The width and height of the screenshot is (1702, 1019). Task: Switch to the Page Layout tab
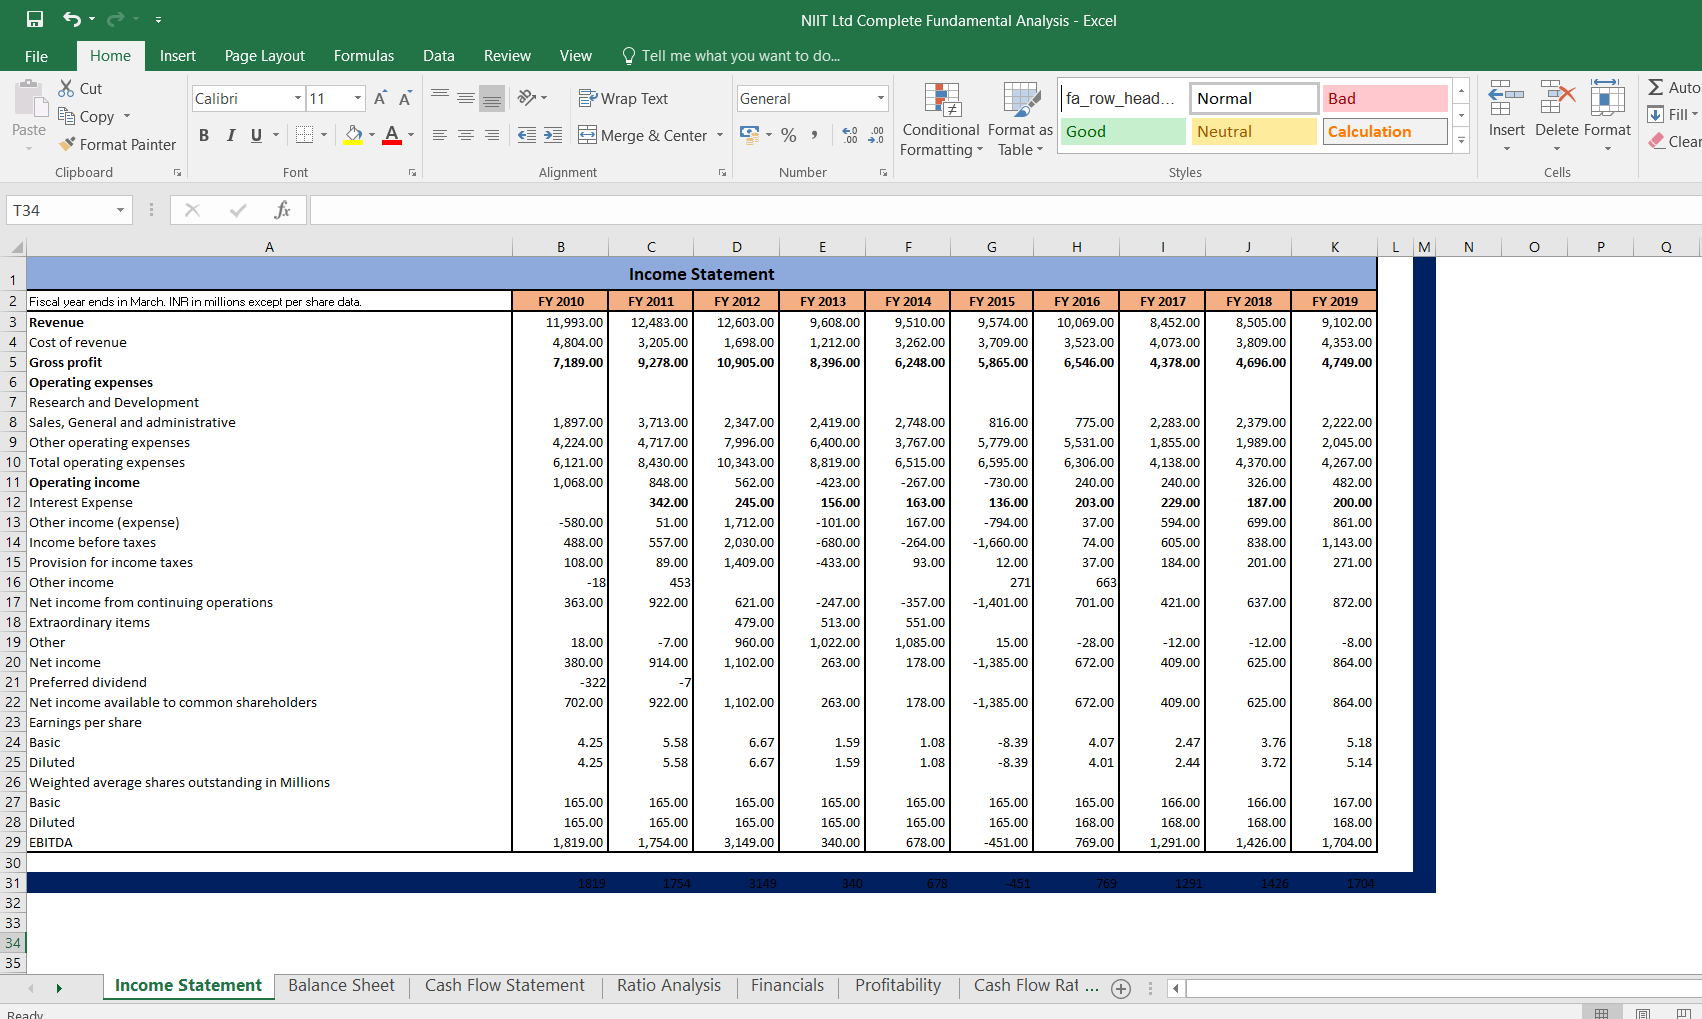pyautogui.click(x=265, y=56)
